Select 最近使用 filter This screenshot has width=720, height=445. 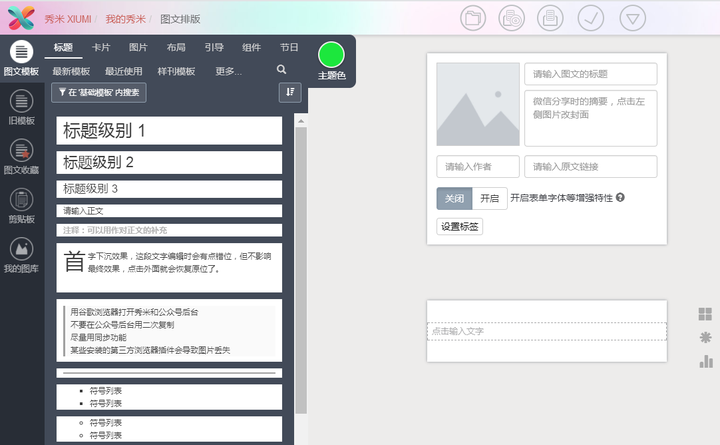(x=124, y=71)
